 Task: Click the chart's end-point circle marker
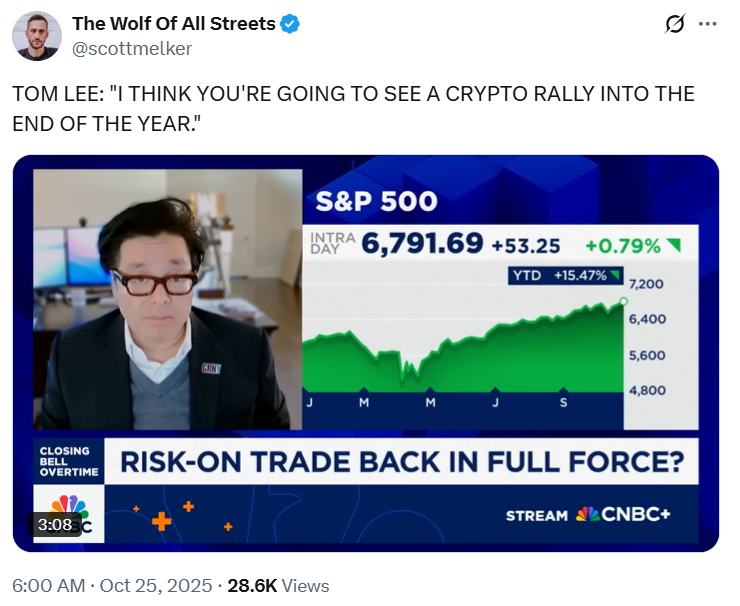624,300
